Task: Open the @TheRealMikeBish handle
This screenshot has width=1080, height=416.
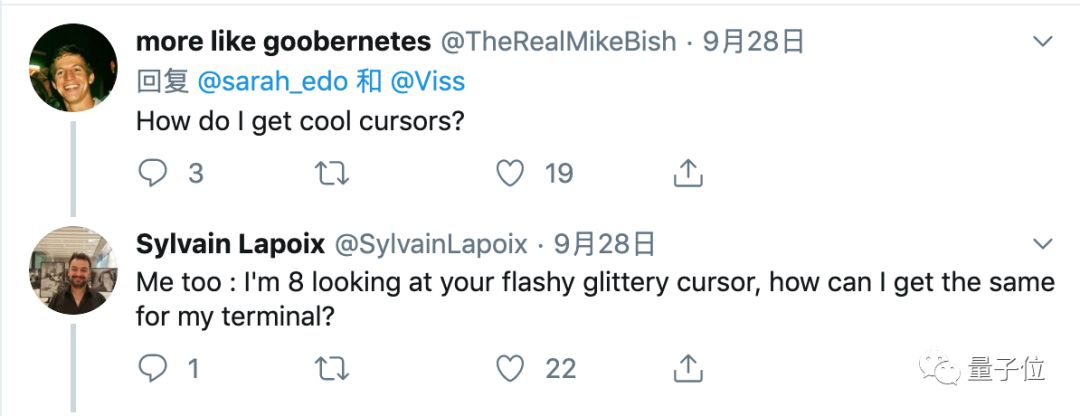Action: 559,42
